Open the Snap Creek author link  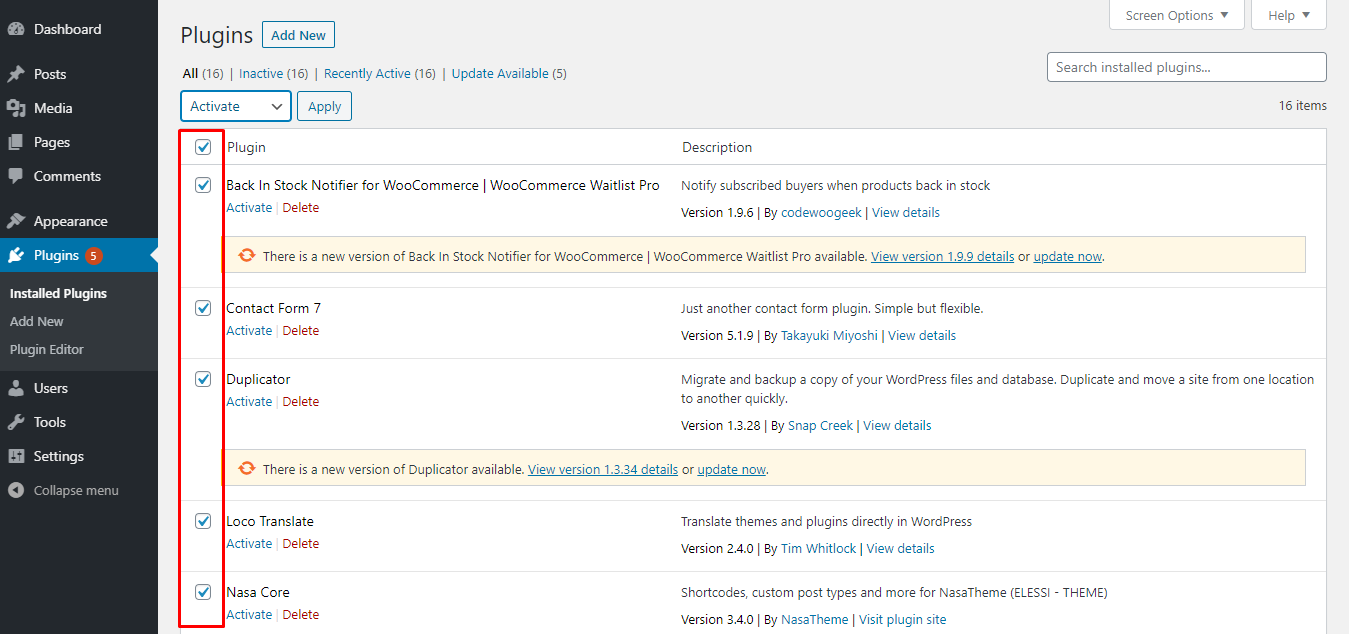click(x=820, y=425)
